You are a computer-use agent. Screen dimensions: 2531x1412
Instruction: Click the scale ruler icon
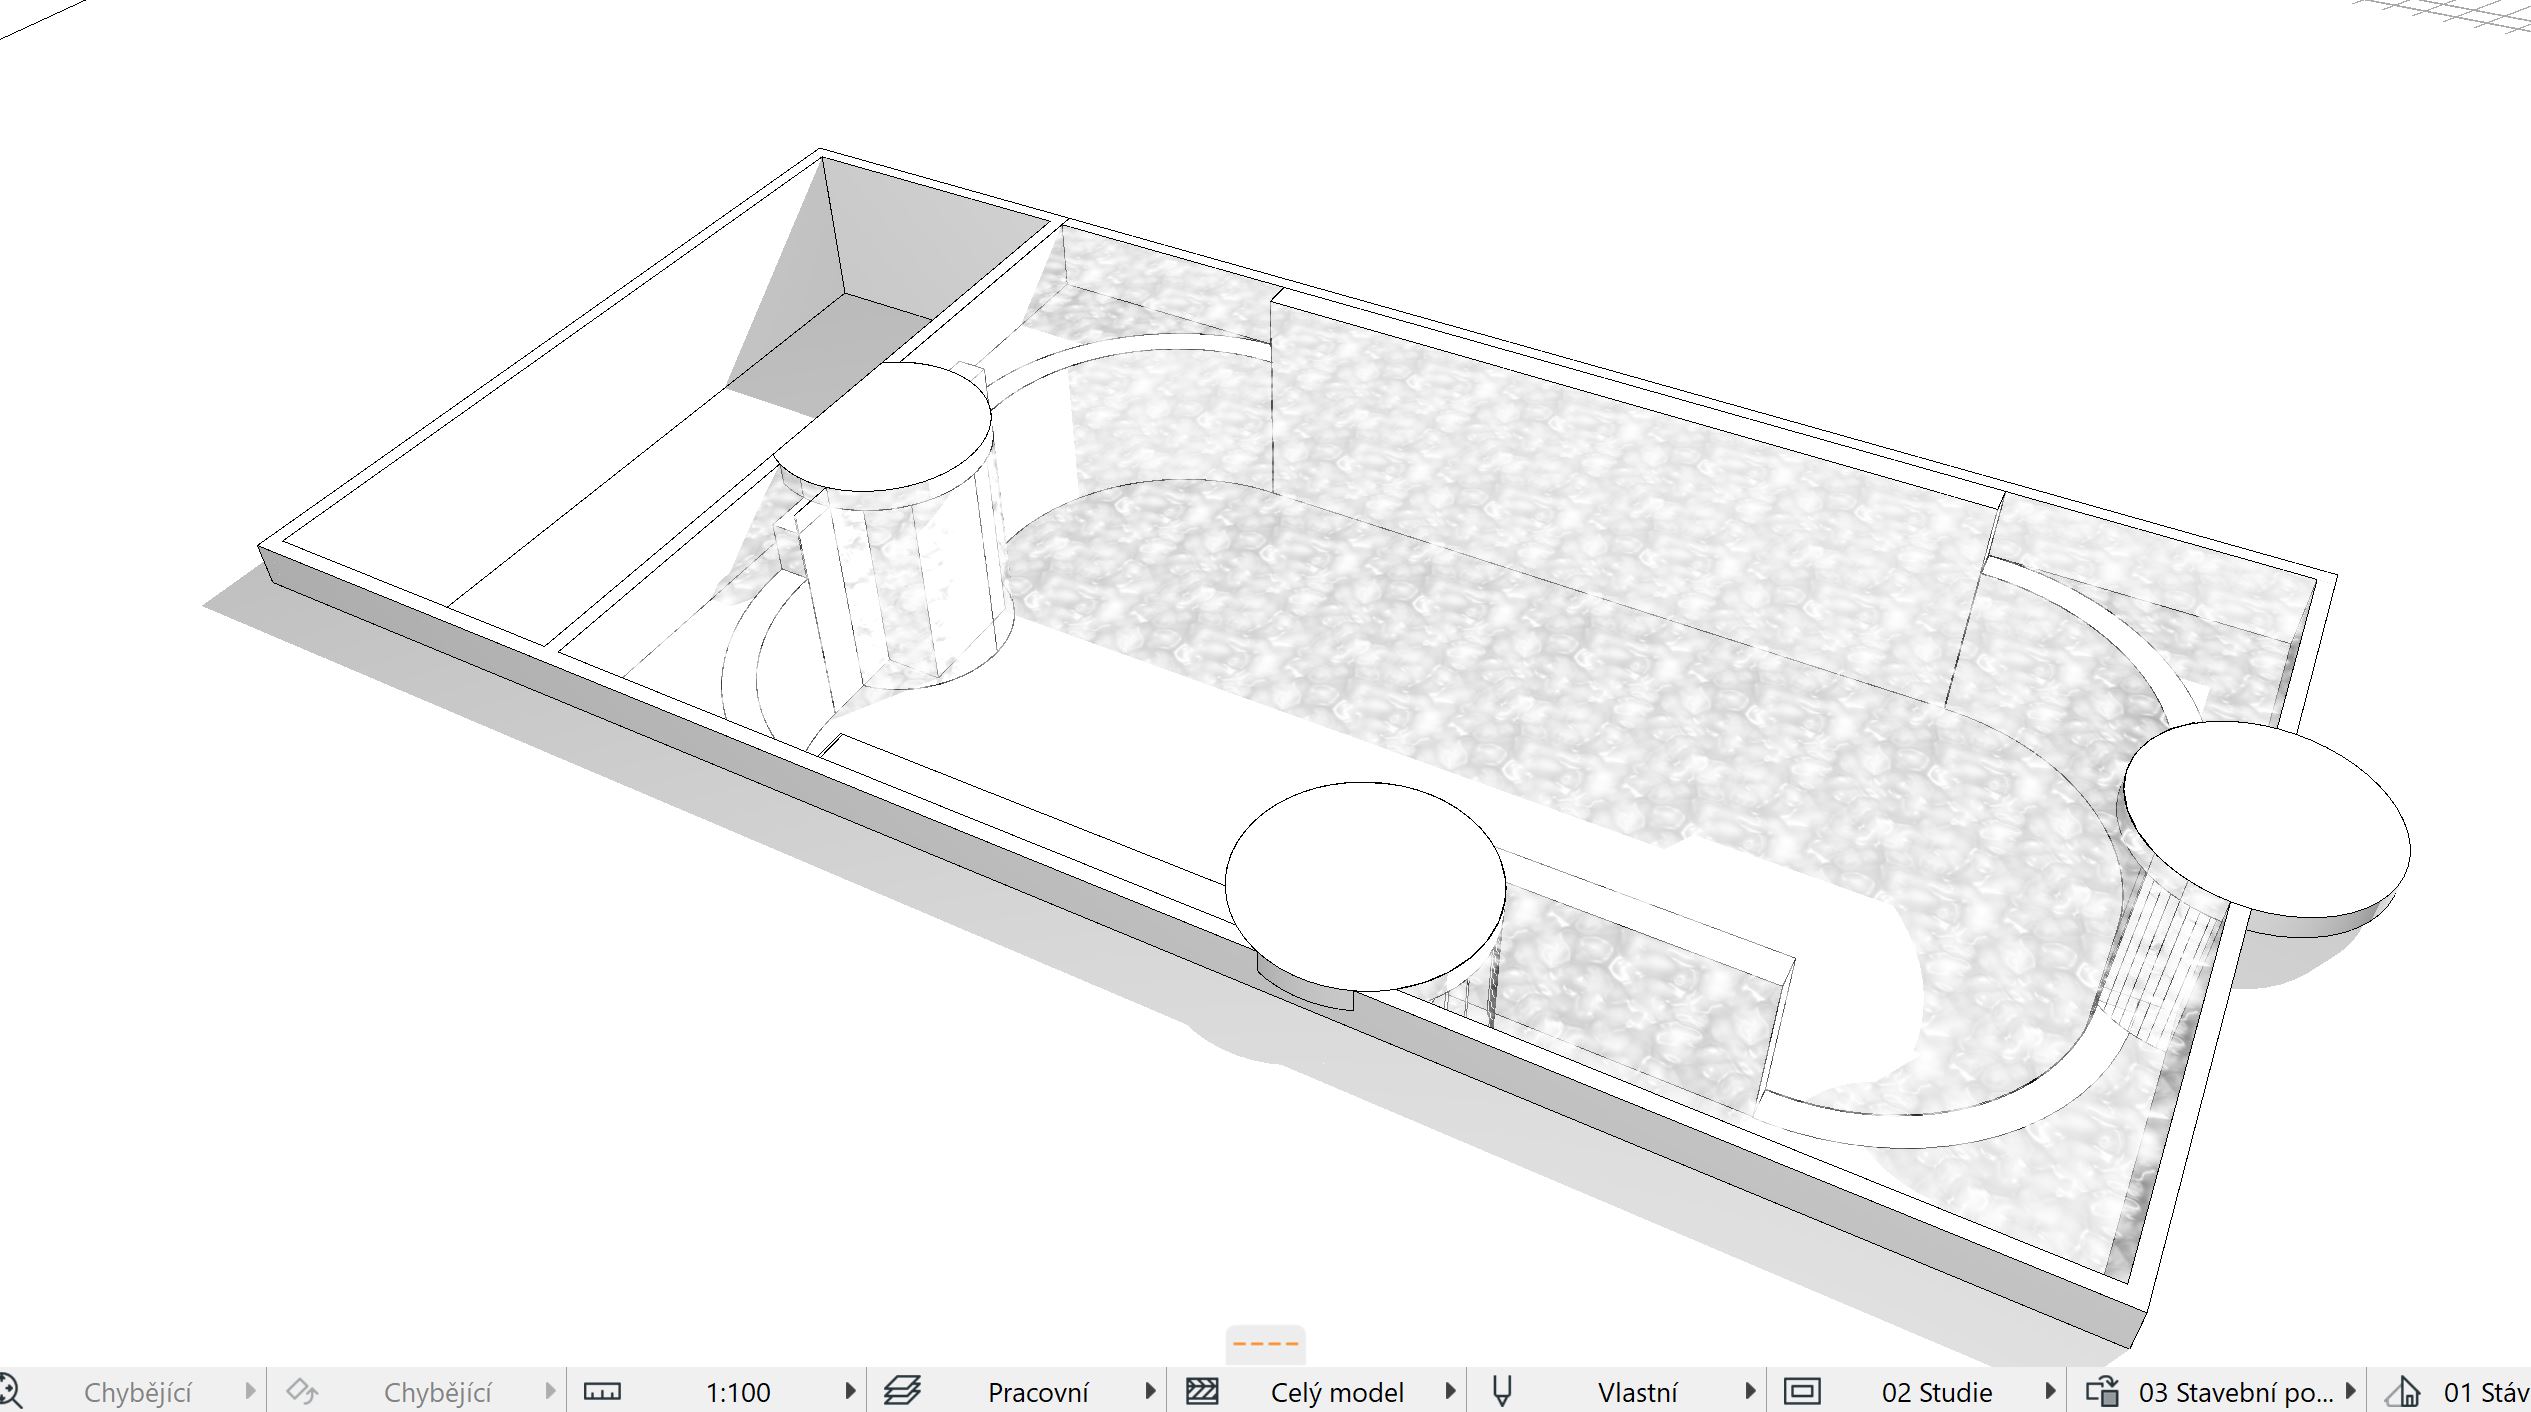602,1391
